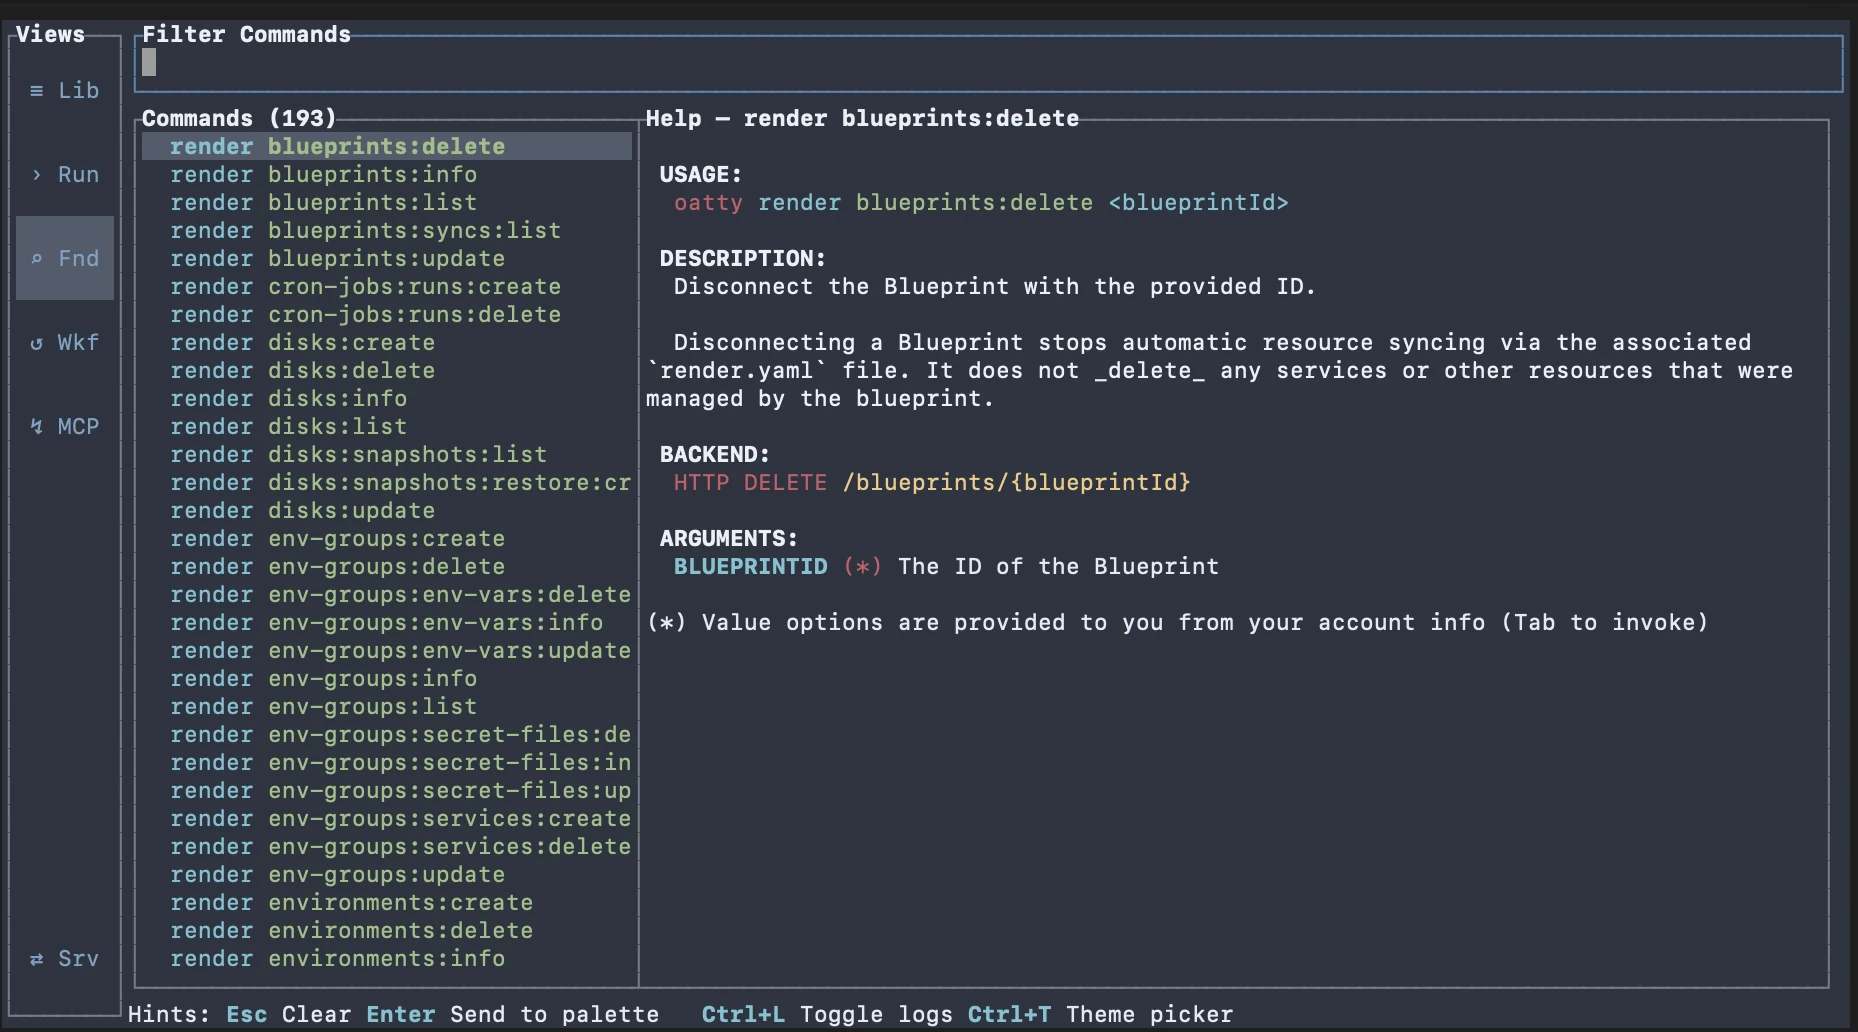Screen dimensions: 1858x1032
Task: Expand the render blueprints:syncs:list command
Action: (364, 230)
